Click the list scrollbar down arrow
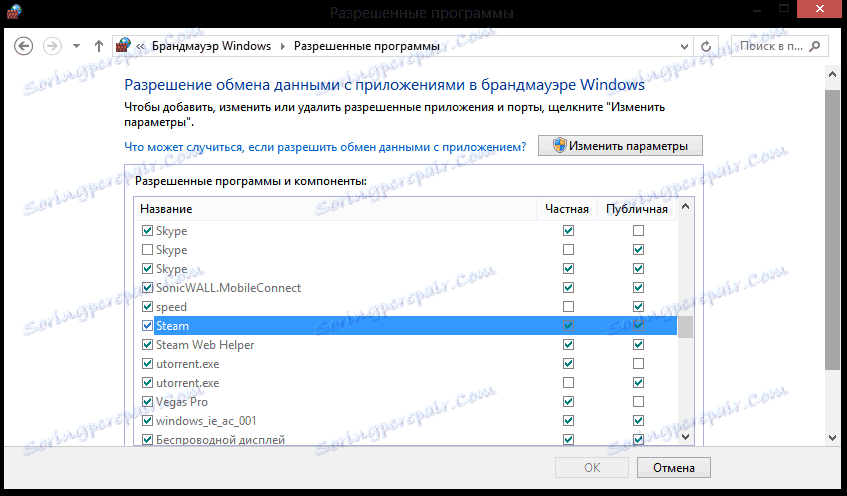 (x=685, y=437)
